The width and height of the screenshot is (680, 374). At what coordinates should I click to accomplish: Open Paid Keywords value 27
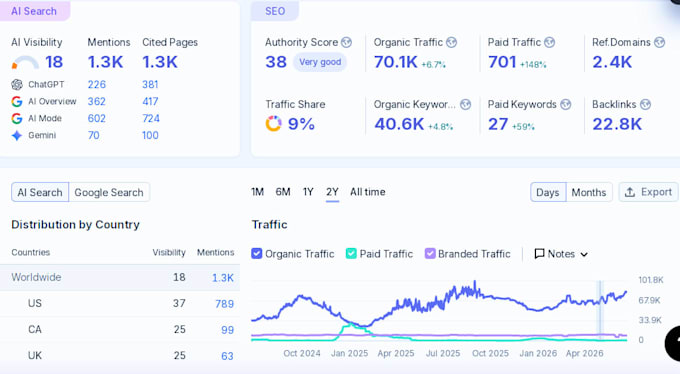pos(498,124)
